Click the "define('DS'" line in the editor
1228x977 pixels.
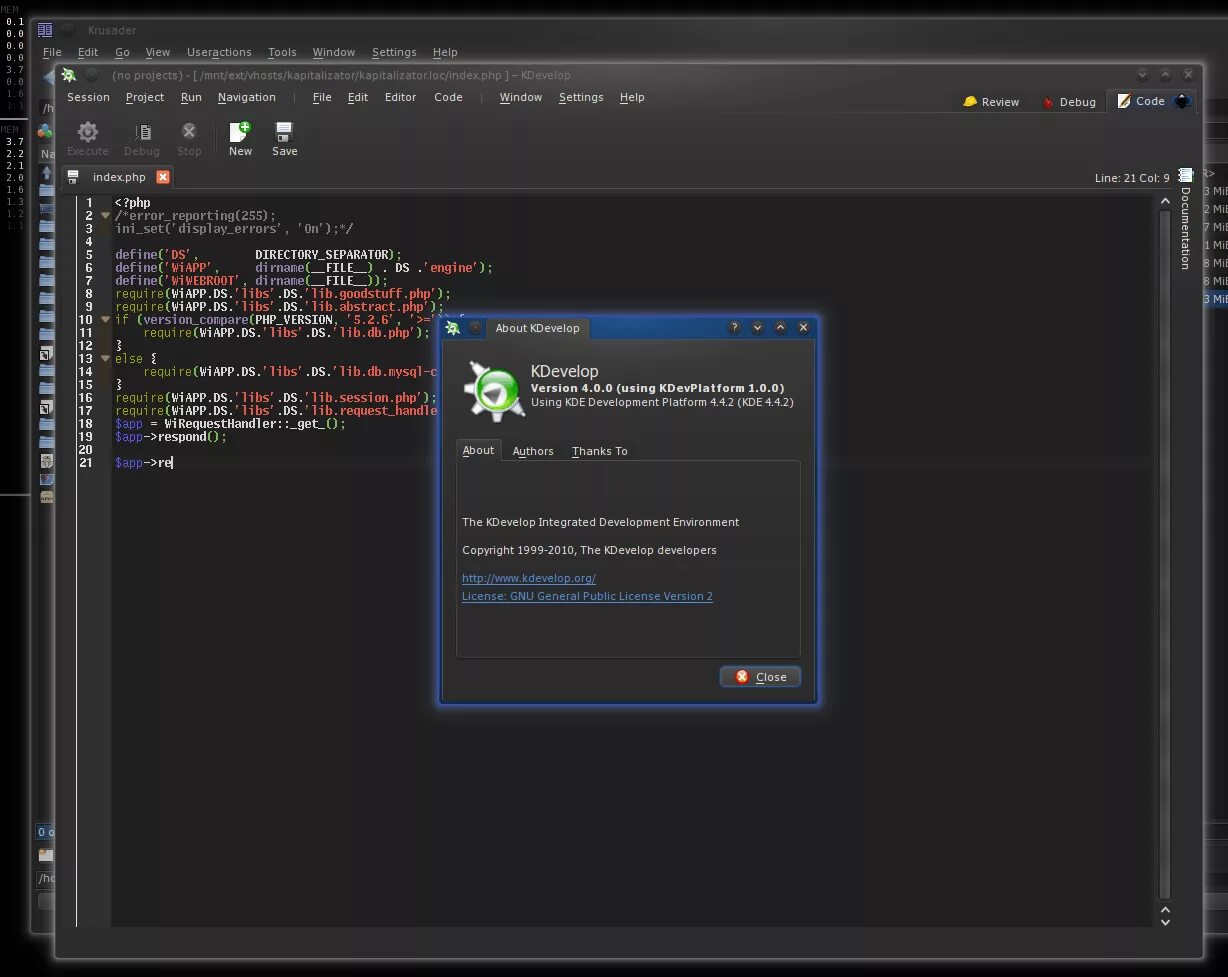tap(258, 255)
